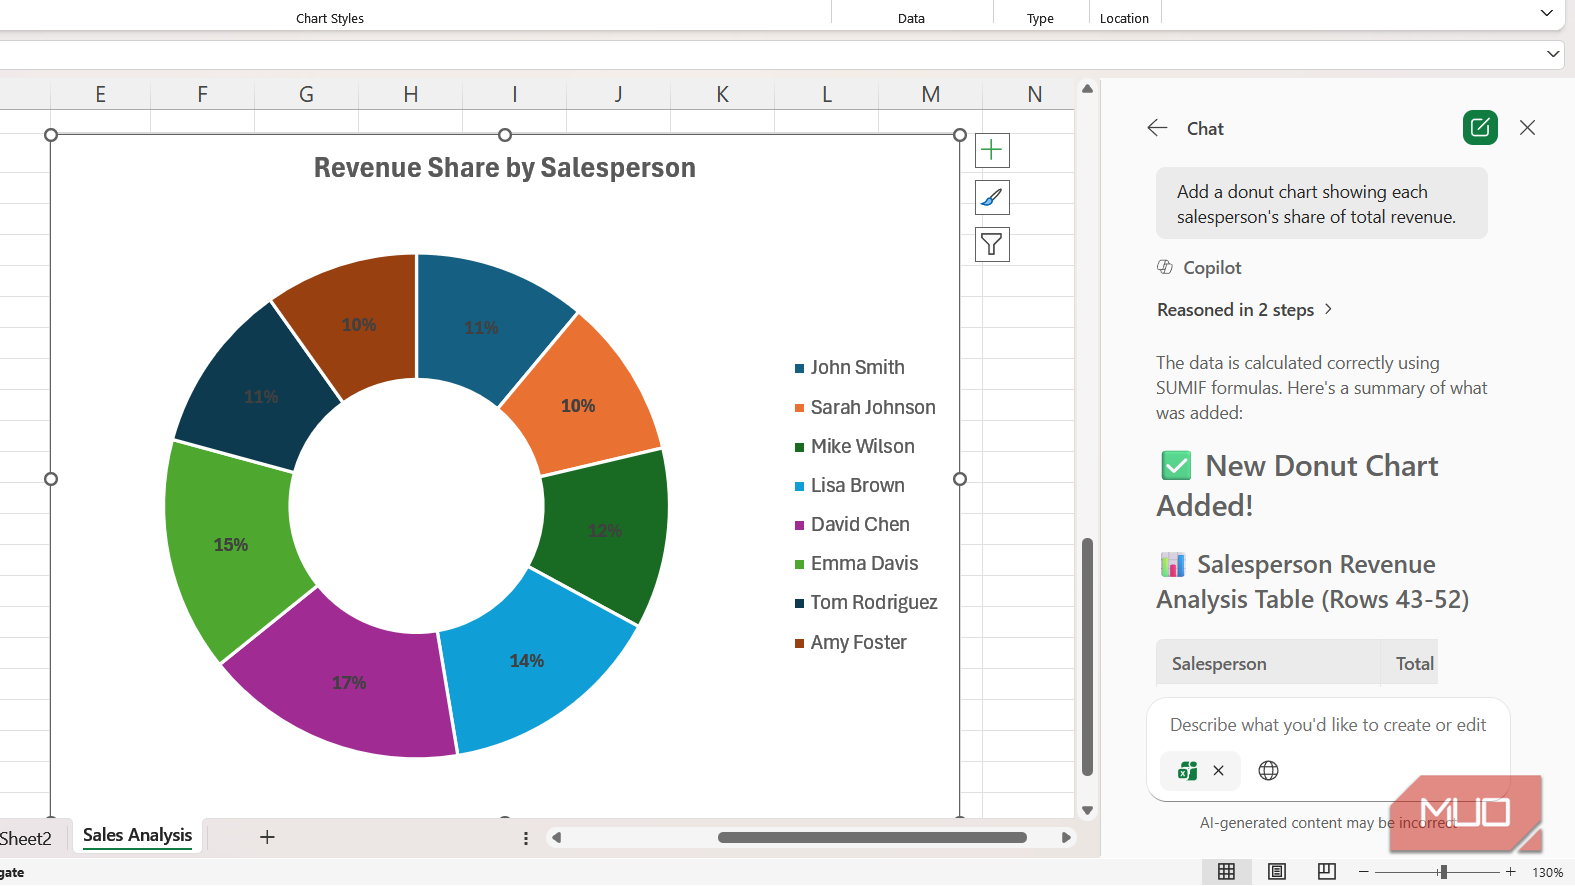Screen dimensions: 1575x886
Task: Click the zoom level slider
Action: (x=1442, y=872)
